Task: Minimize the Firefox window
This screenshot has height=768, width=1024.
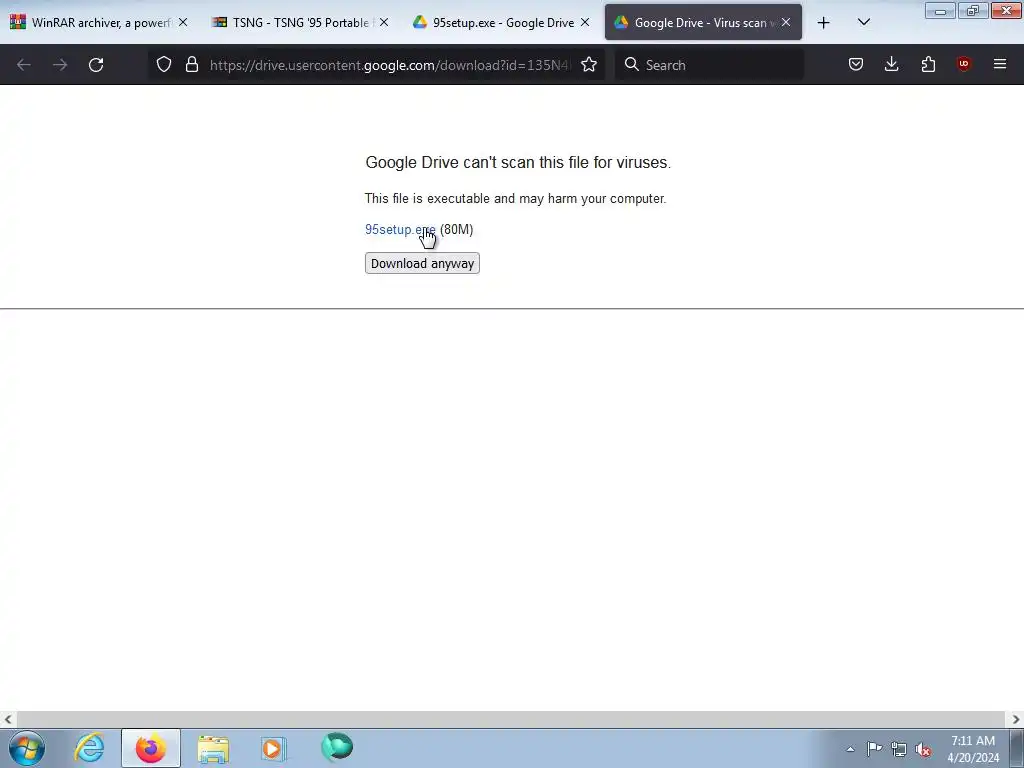Action: click(940, 11)
